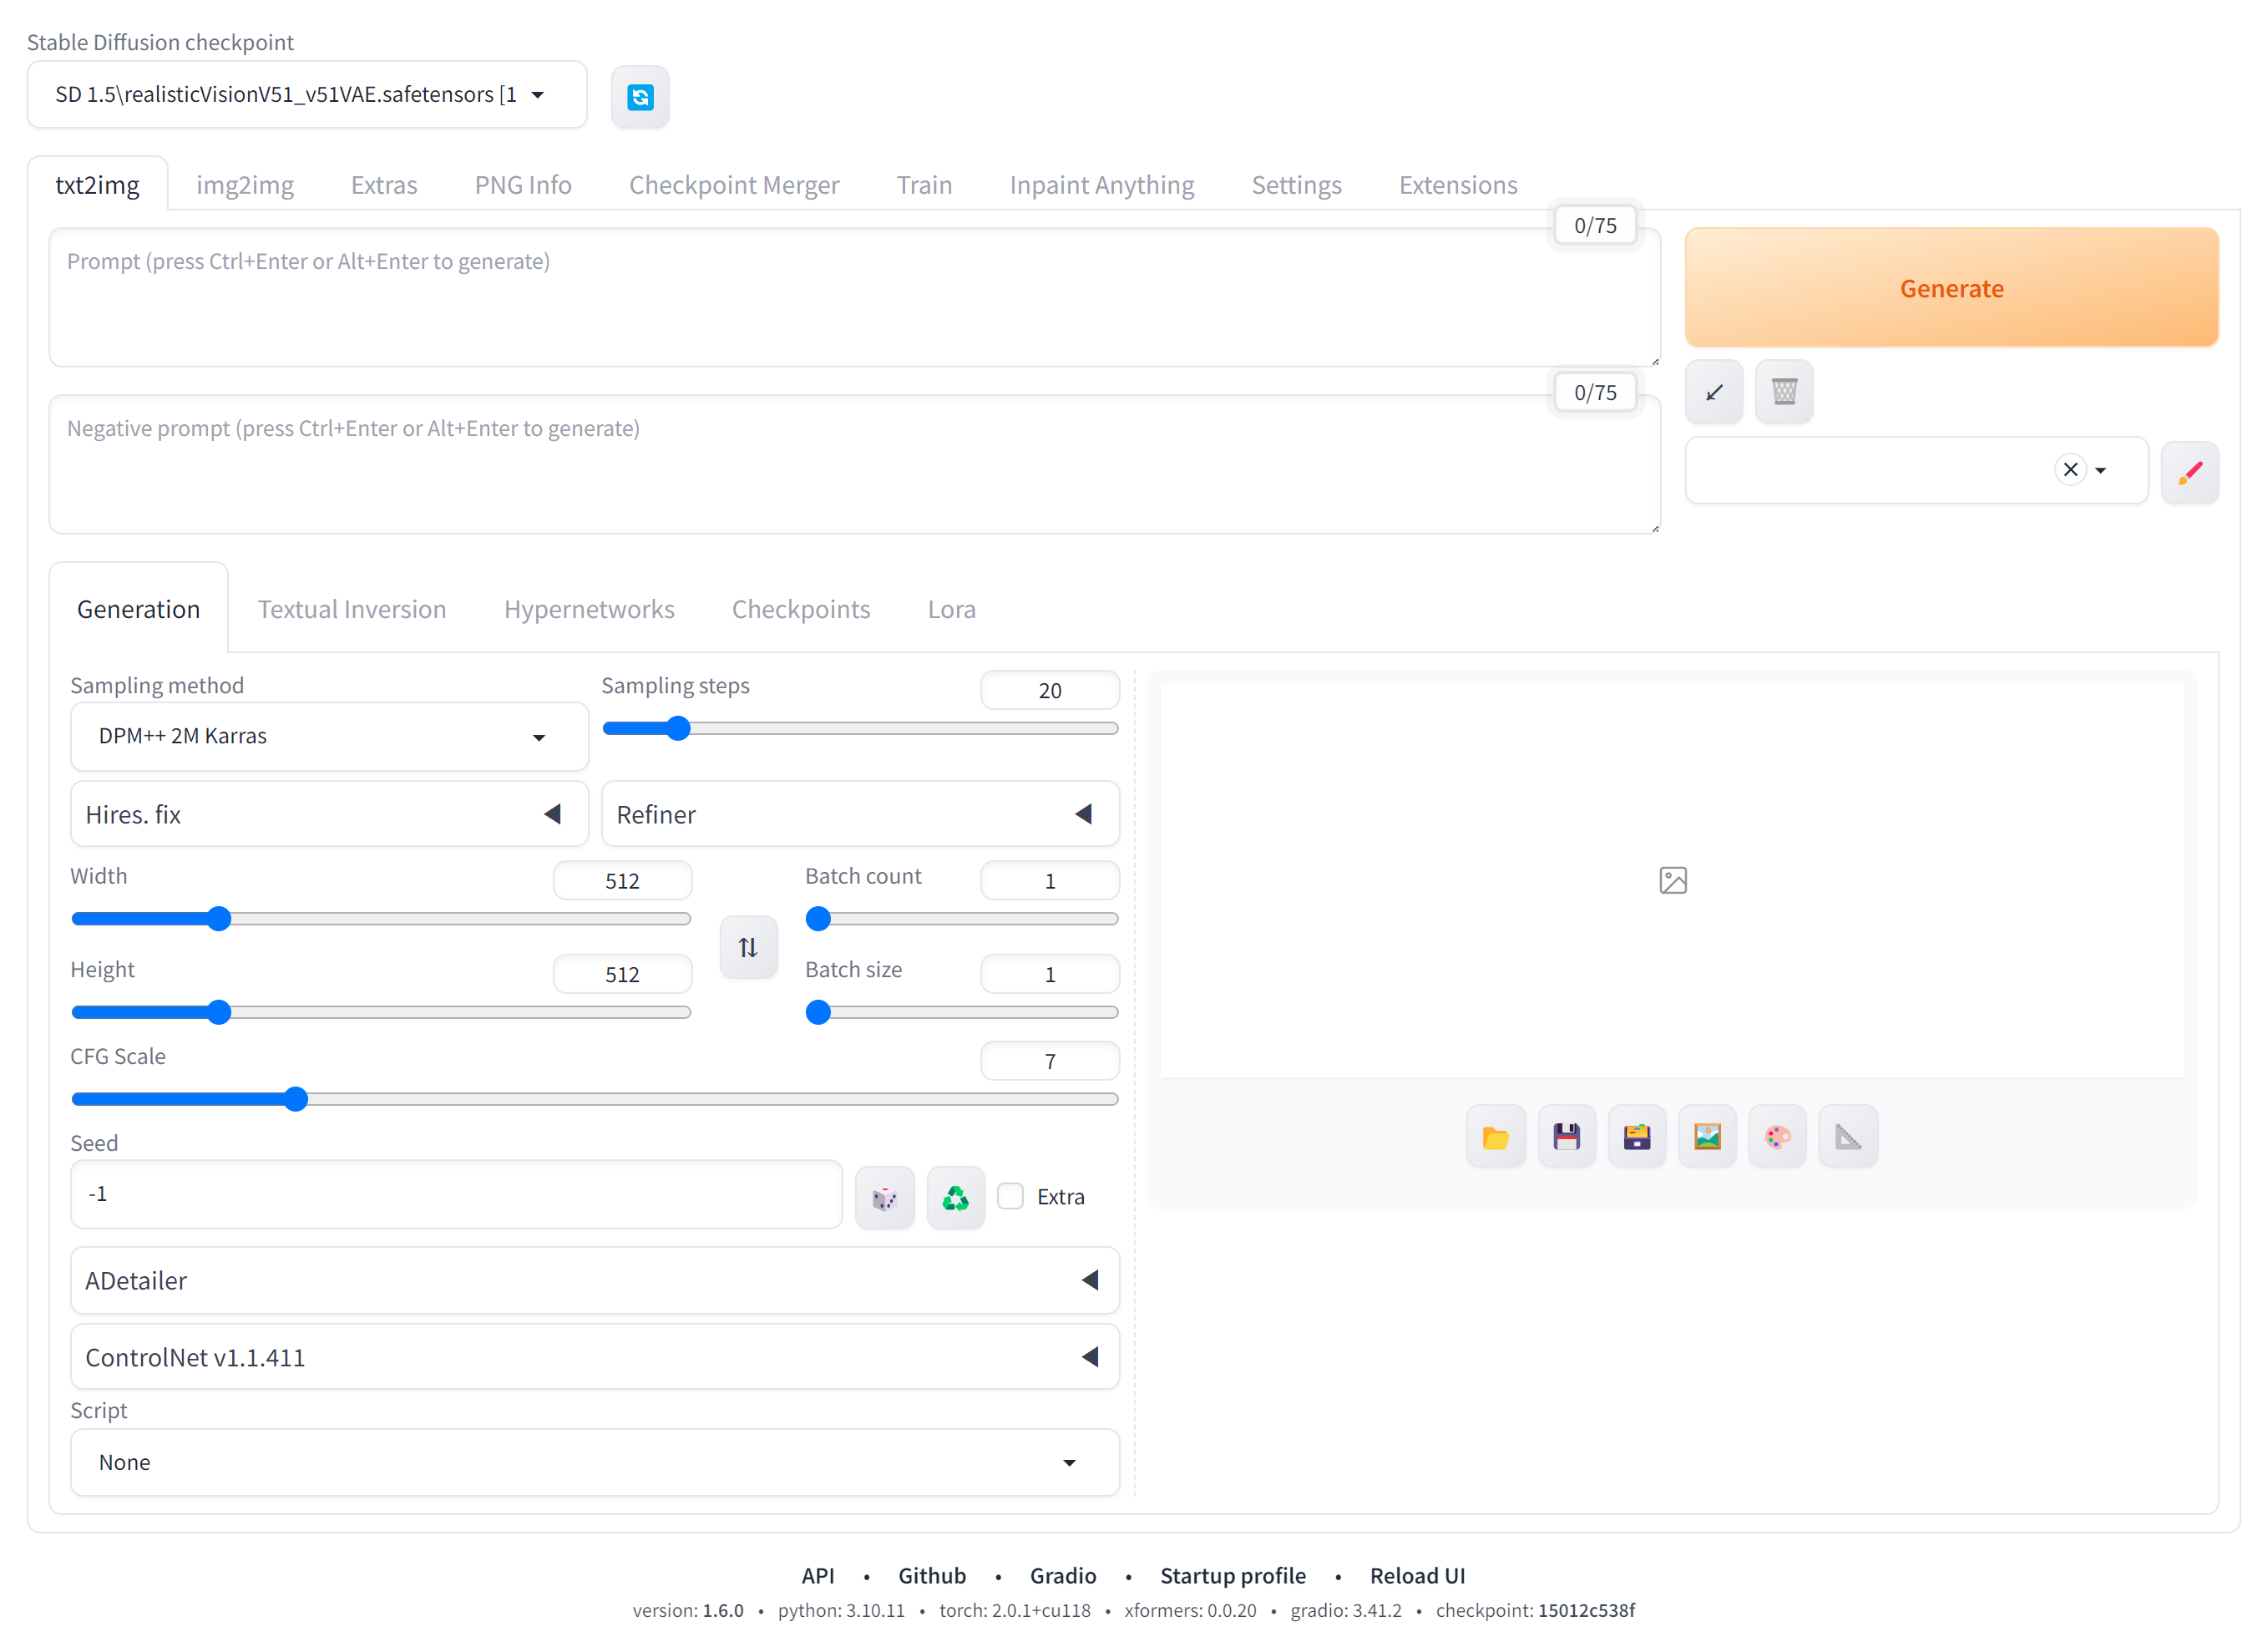Image resolution: width=2268 pixels, height=1652 pixels.
Task: Switch to the img2img tab
Action: click(245, 185)
